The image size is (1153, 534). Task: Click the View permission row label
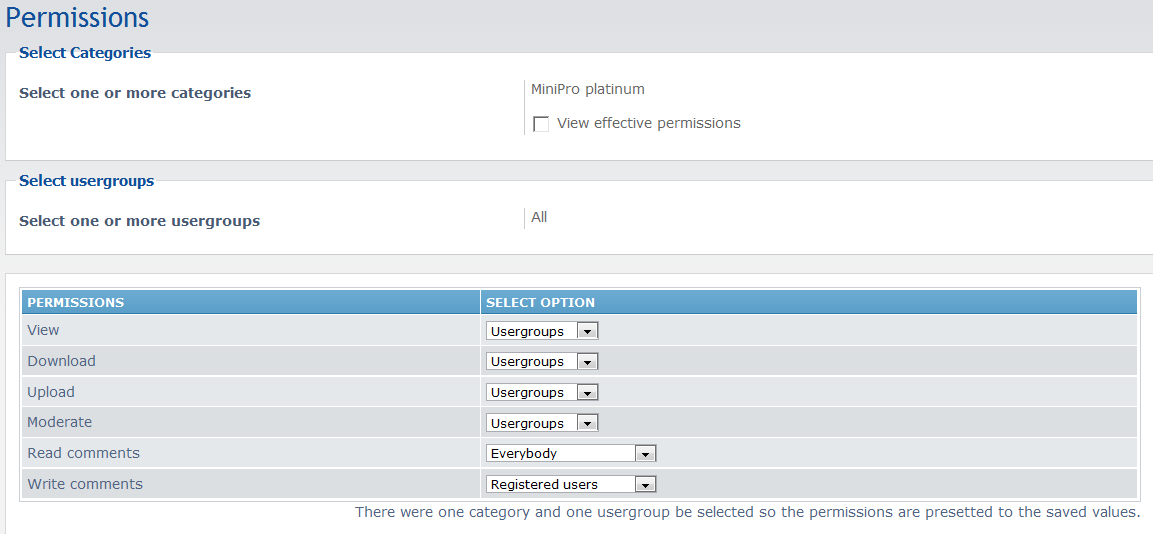pyautogui.click(x=43, y=330)
